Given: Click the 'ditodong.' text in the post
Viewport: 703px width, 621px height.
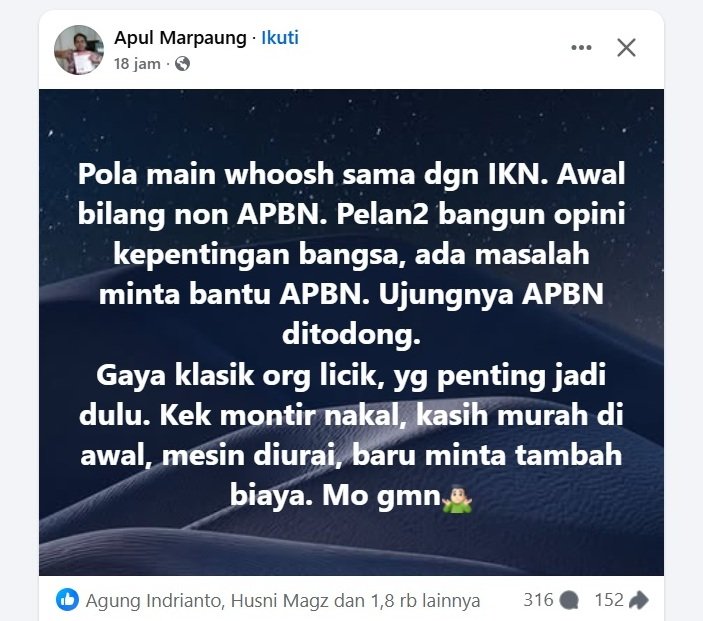Looking at the screenshot, I should tap(351, 334).
